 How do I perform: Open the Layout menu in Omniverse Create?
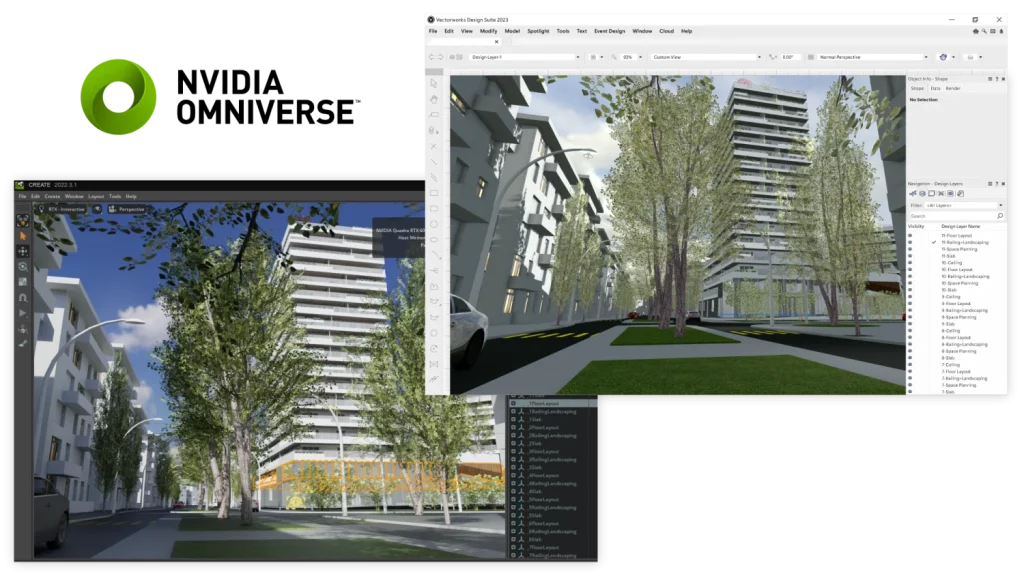click(x=96, y=197)
